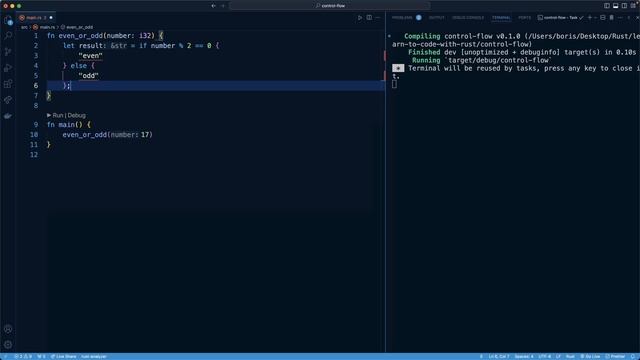Viewport: 640px width, 360px height.
Task: Click the line number 6 gutter
Action: [36, 85]
